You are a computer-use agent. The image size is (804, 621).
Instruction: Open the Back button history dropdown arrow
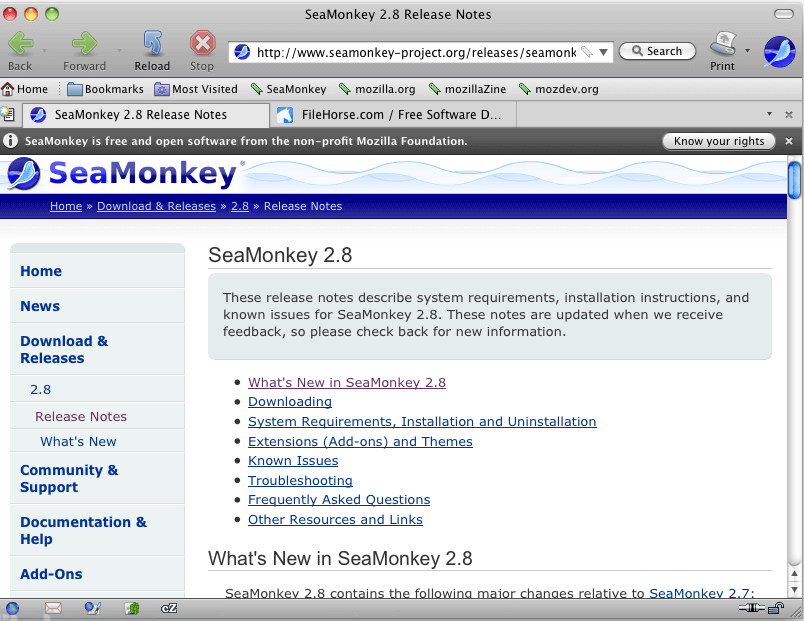pos(45,51)
